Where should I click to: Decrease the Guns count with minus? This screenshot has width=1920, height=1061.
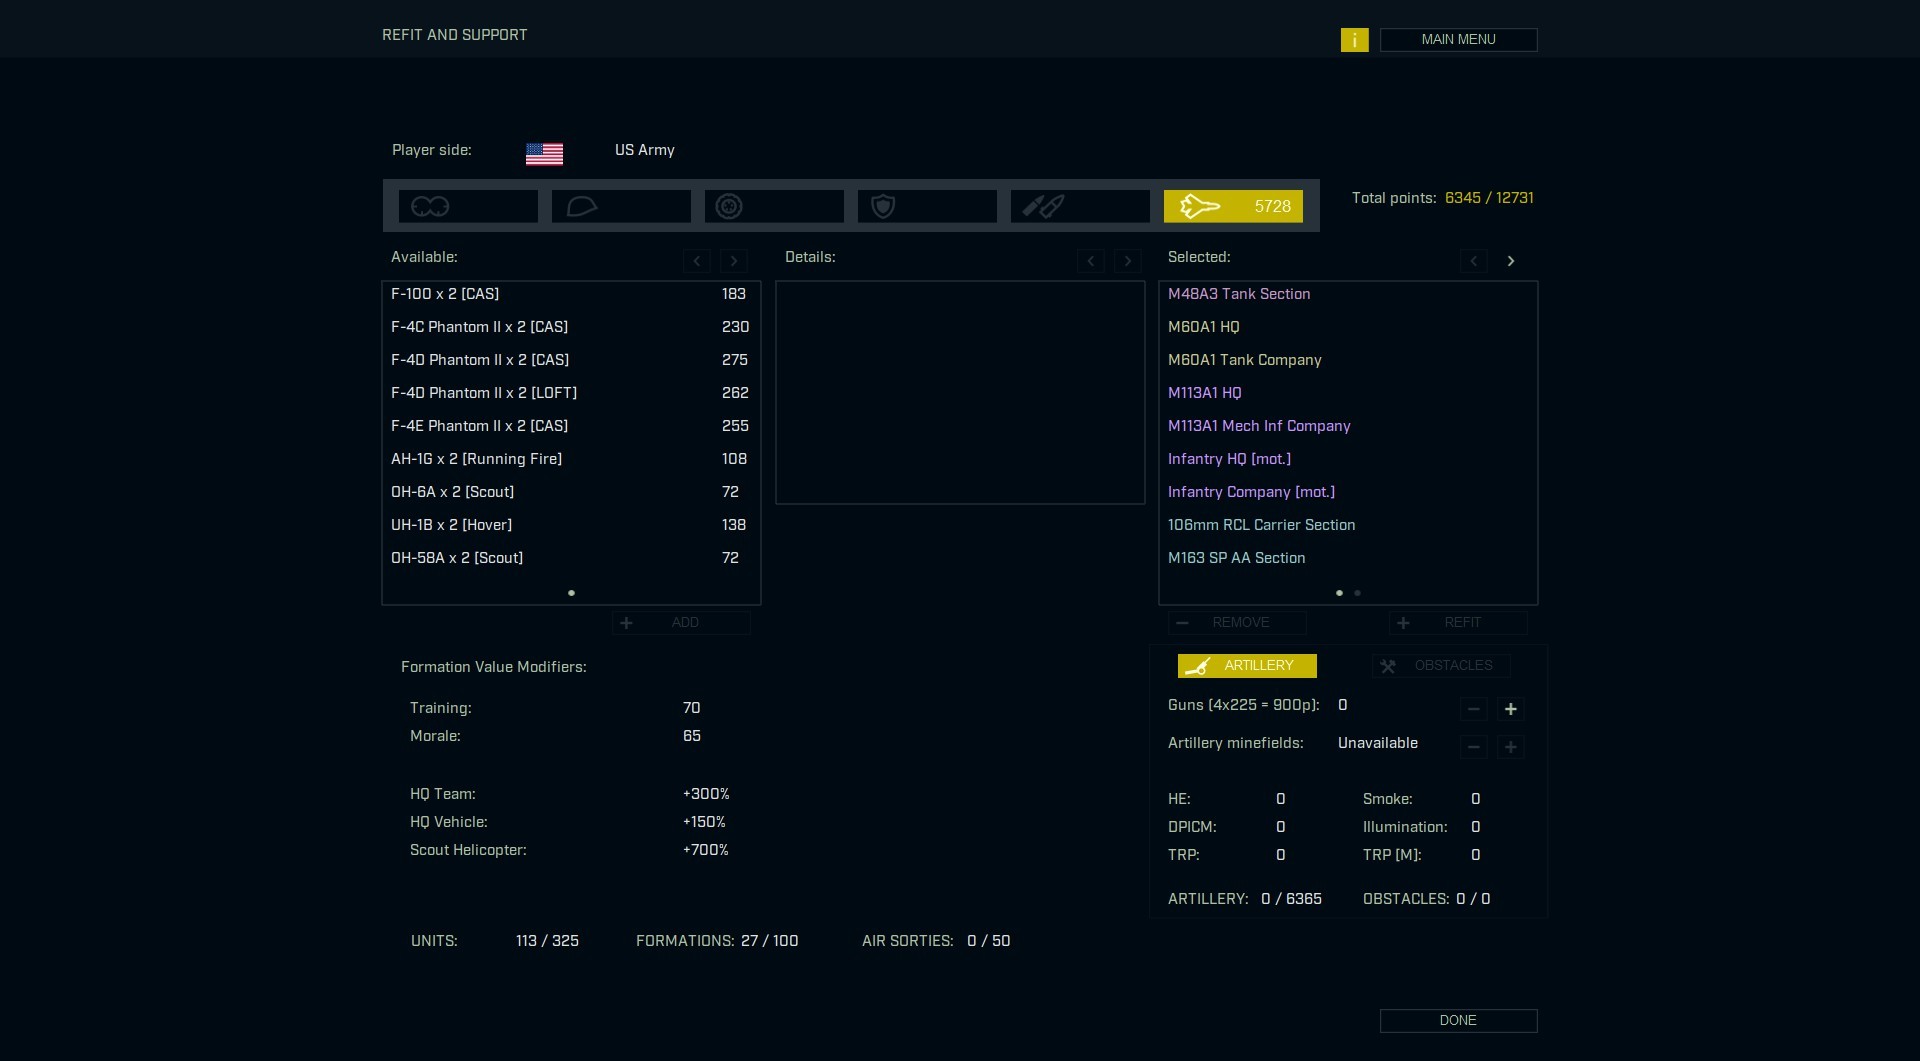1473,709
